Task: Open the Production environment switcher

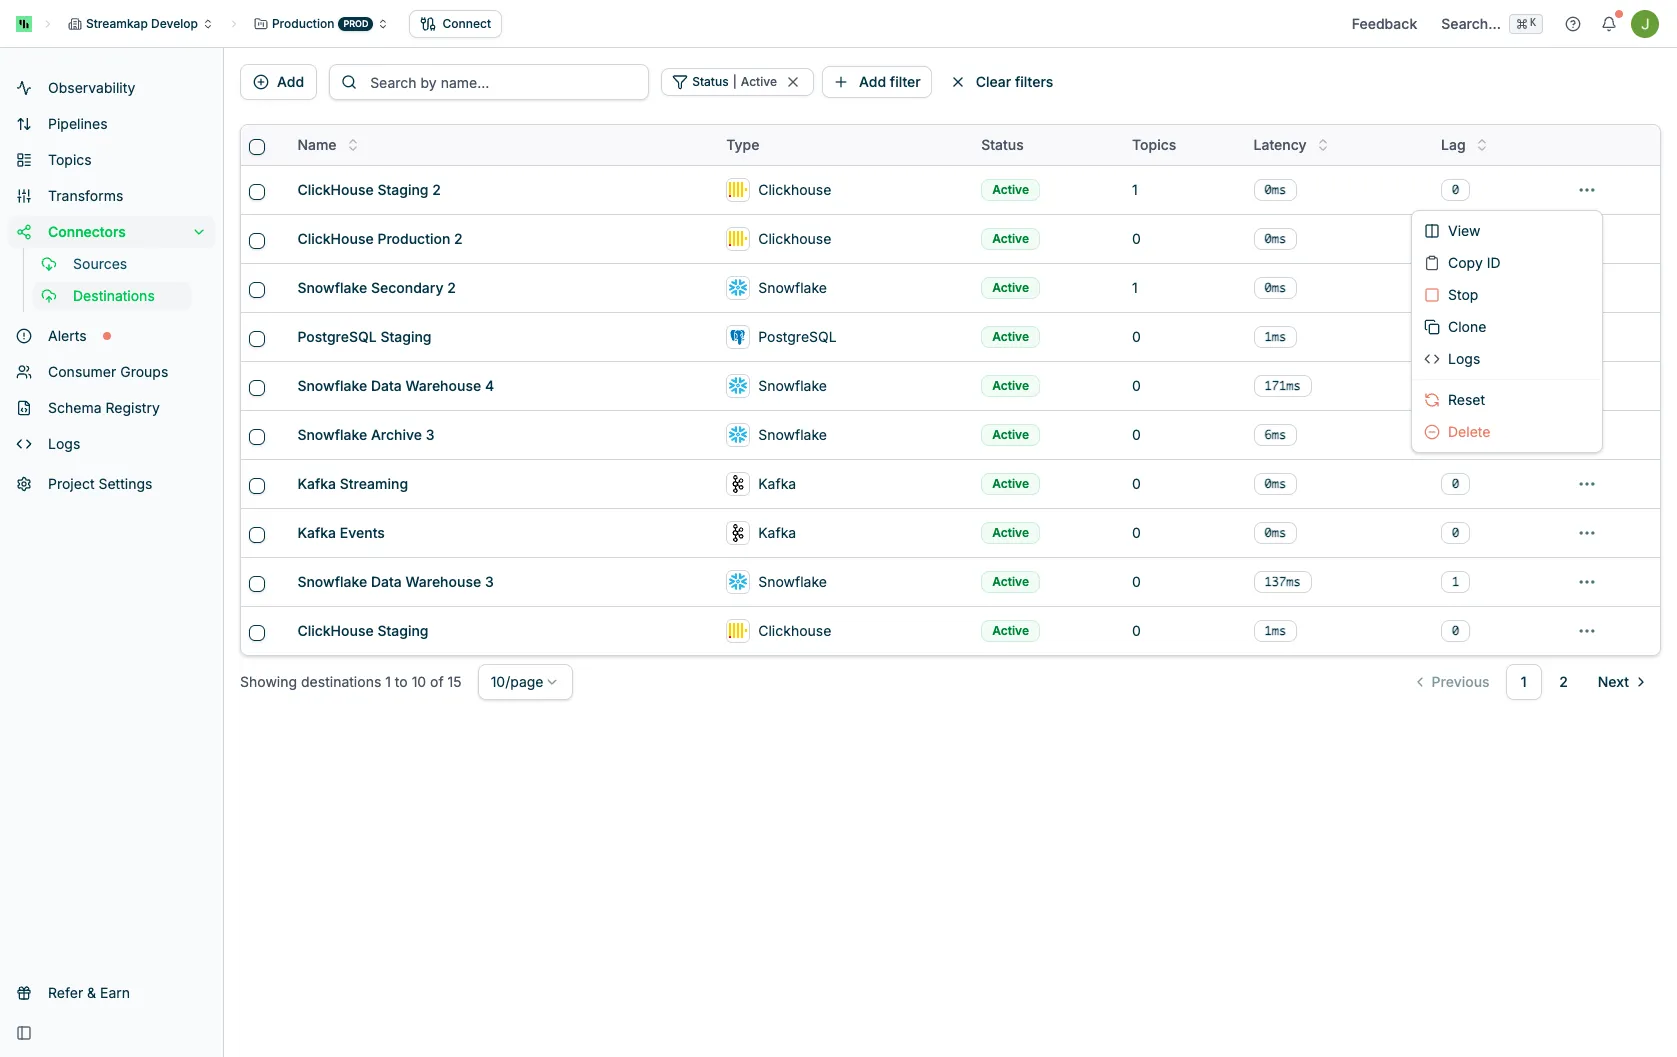Action: point(320,24)
